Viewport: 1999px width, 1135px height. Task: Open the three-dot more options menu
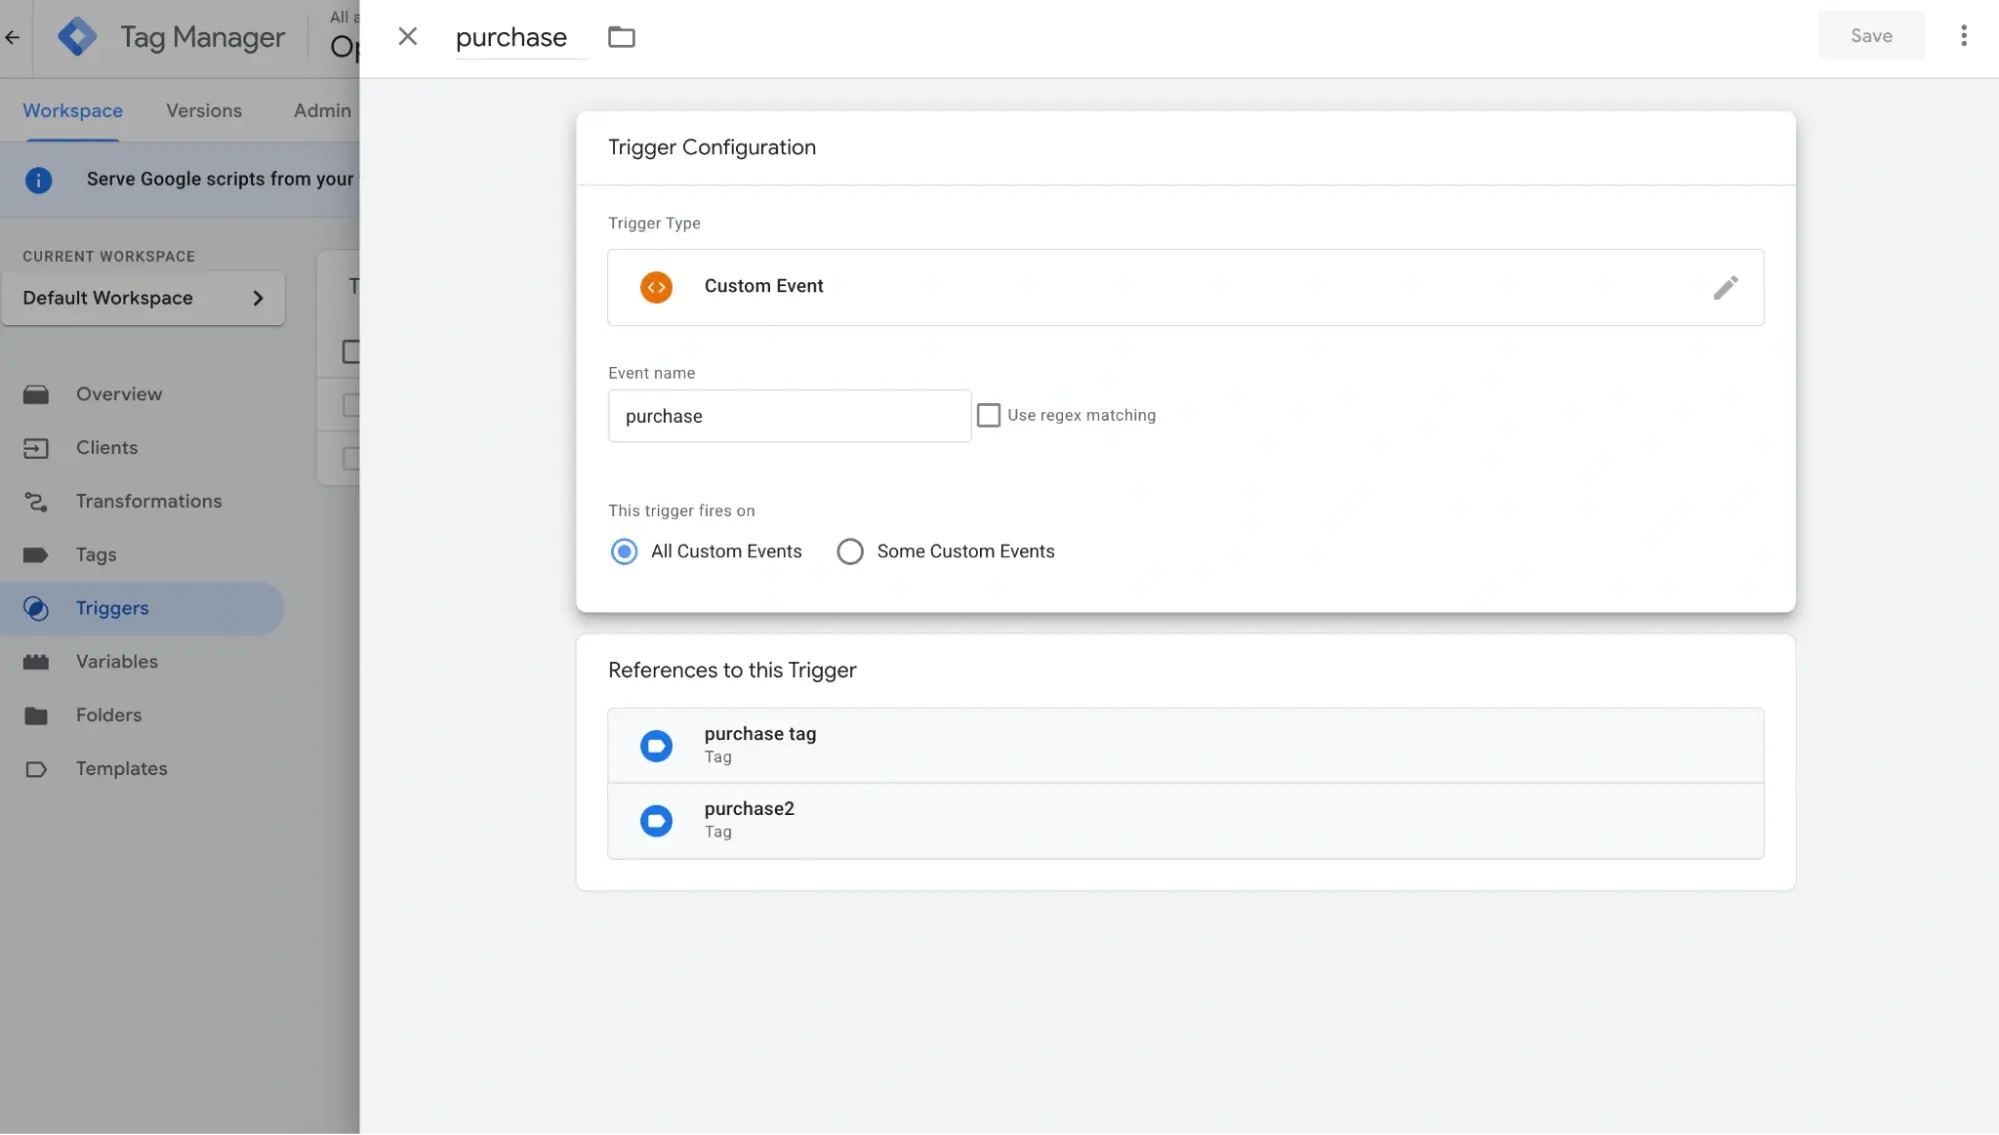[1963, 36]
